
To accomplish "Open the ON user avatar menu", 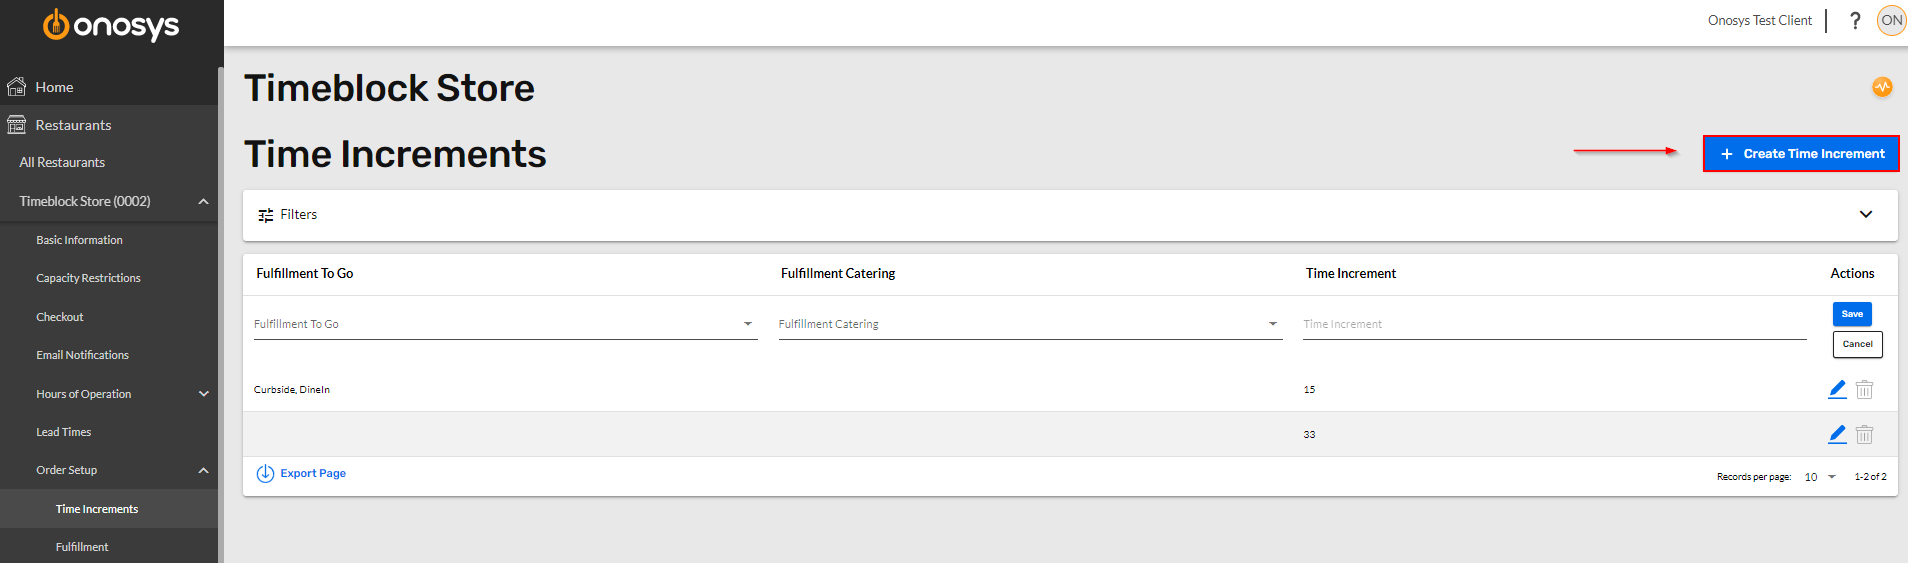I will tap(1891, 20).
